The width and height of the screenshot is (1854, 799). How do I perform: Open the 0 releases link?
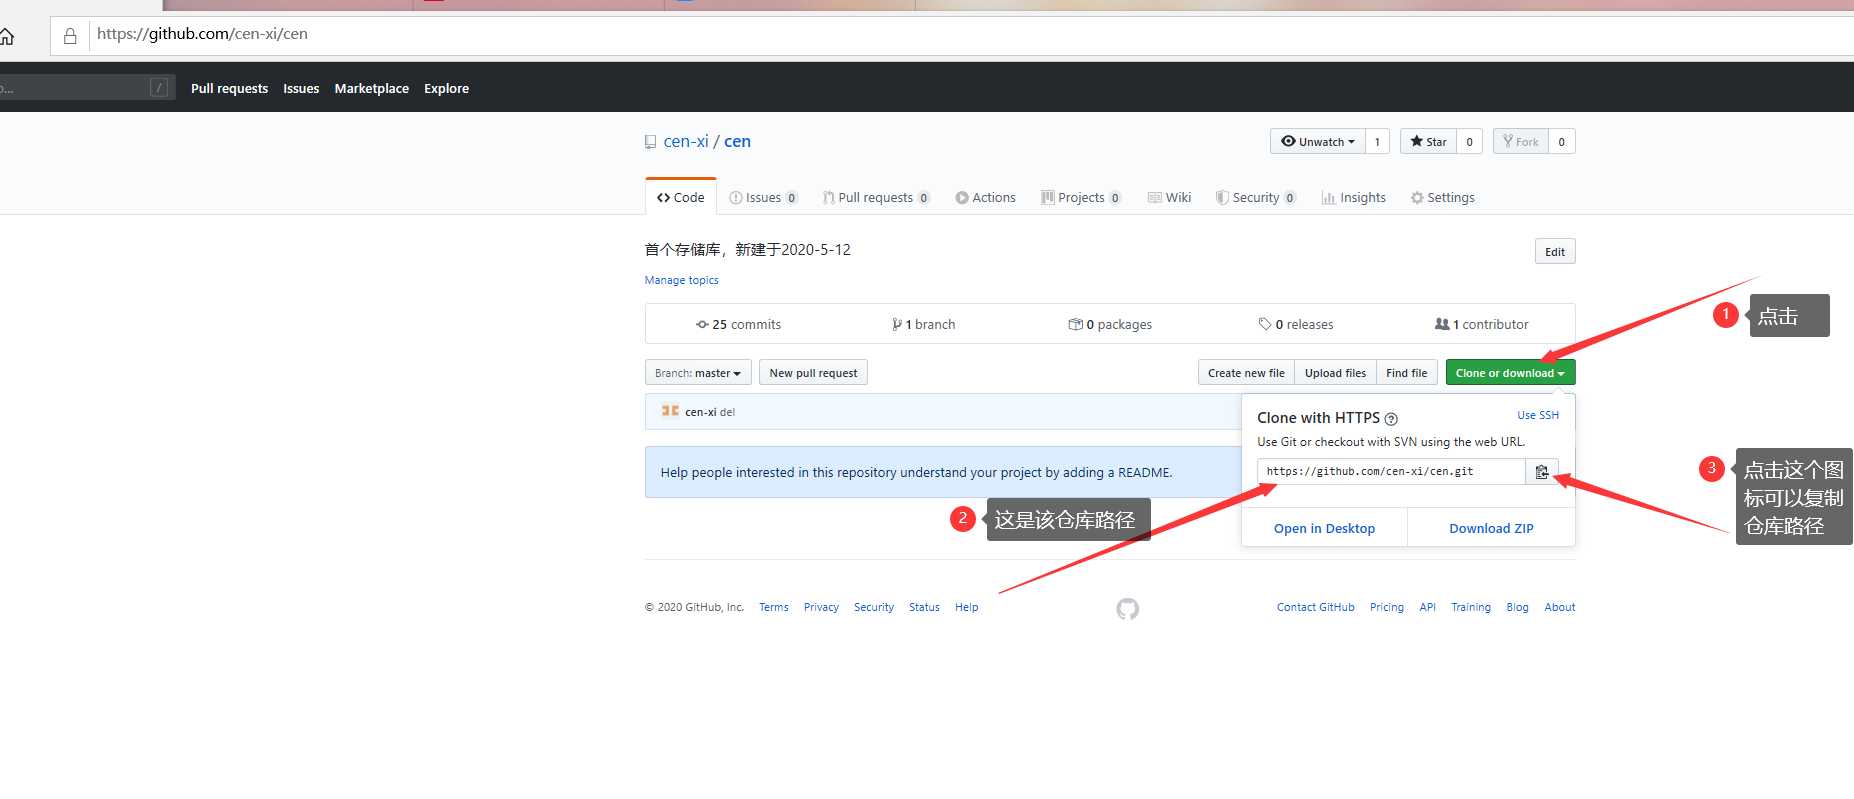[x=1296, y=324]
